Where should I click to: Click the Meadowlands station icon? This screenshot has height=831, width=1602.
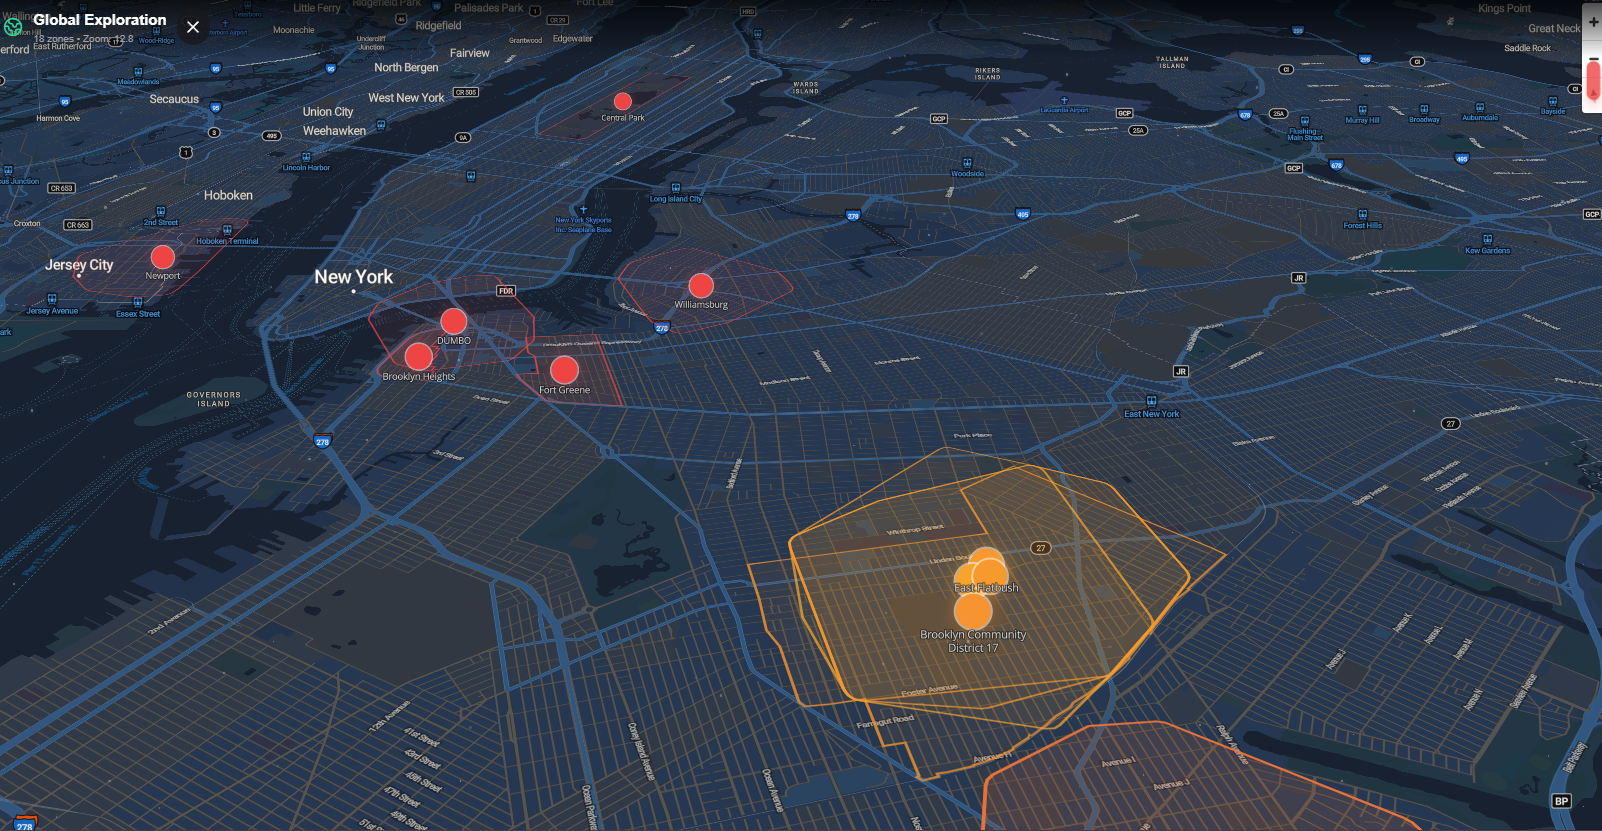coord(138,71)
